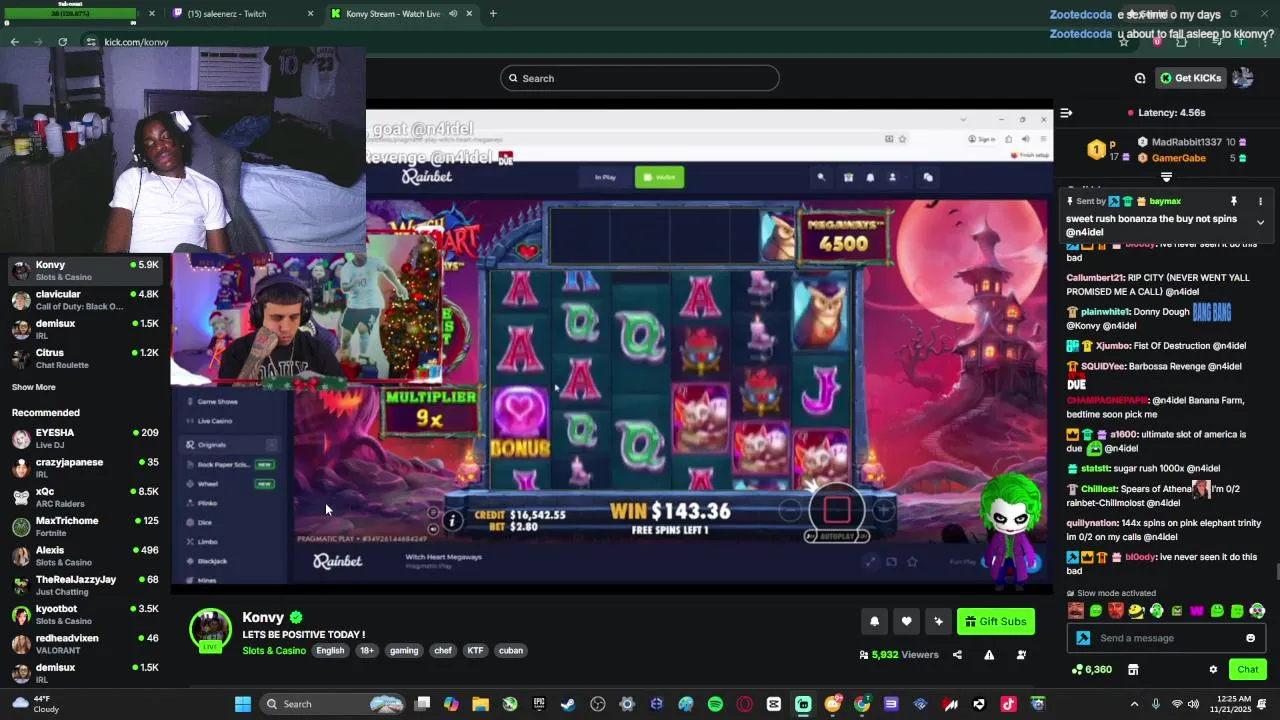Image resolution: width=1280 pixels, height=720 pixels.
Task: Report stream using warning triangle icon
Action: 989,655
